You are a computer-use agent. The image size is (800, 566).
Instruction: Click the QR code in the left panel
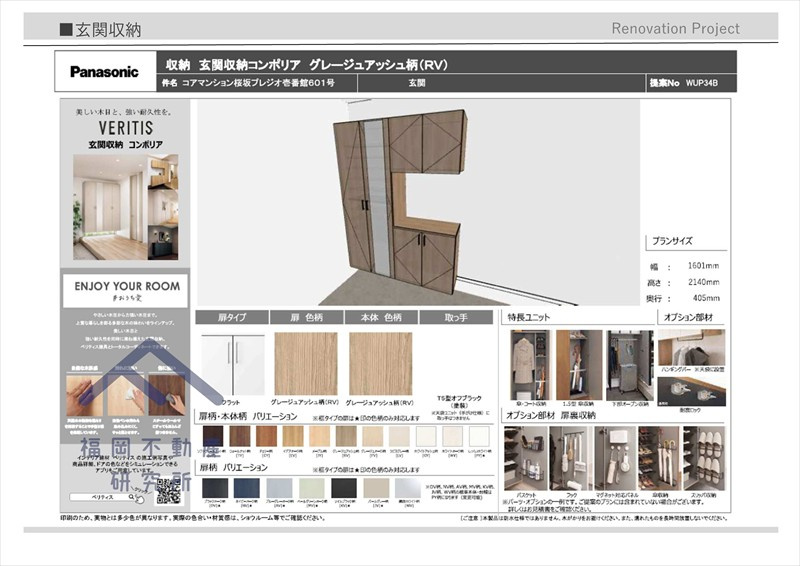tap(168, 491)
